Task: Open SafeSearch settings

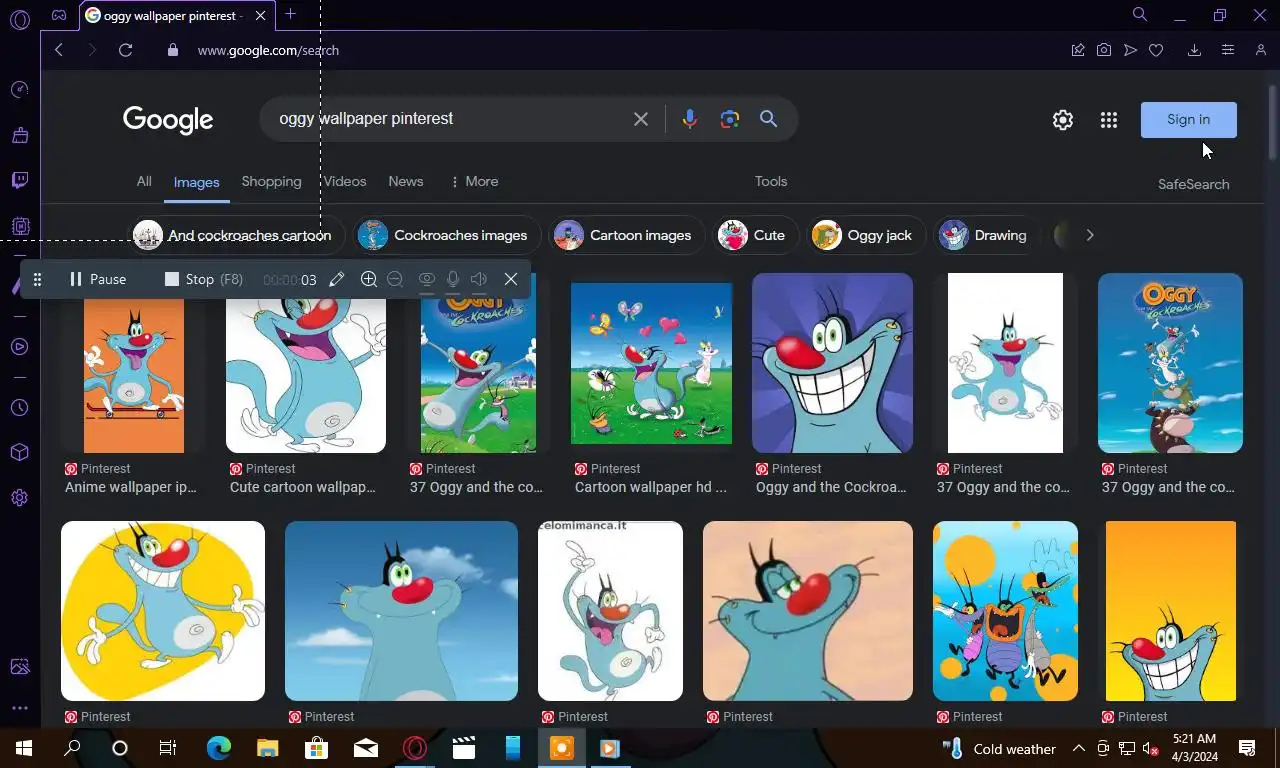Action: 1194,184
